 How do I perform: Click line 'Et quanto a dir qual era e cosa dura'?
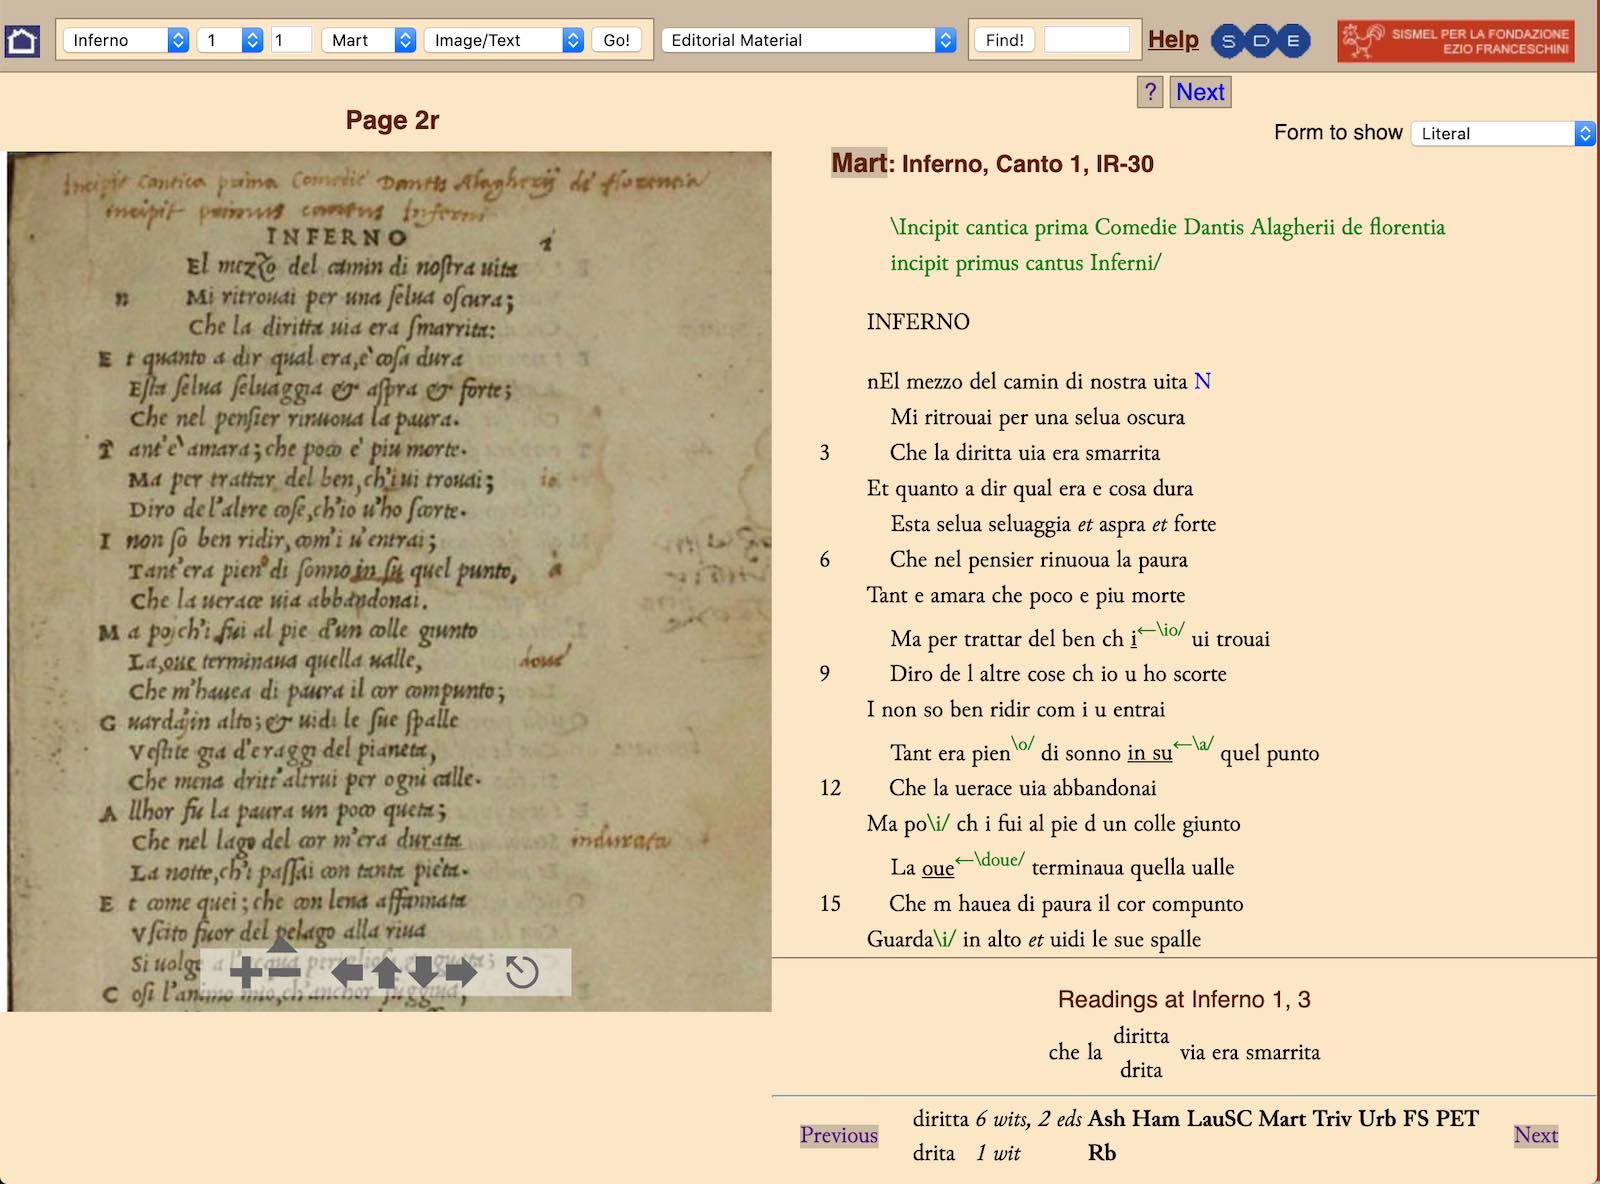tap(1030, 488)
